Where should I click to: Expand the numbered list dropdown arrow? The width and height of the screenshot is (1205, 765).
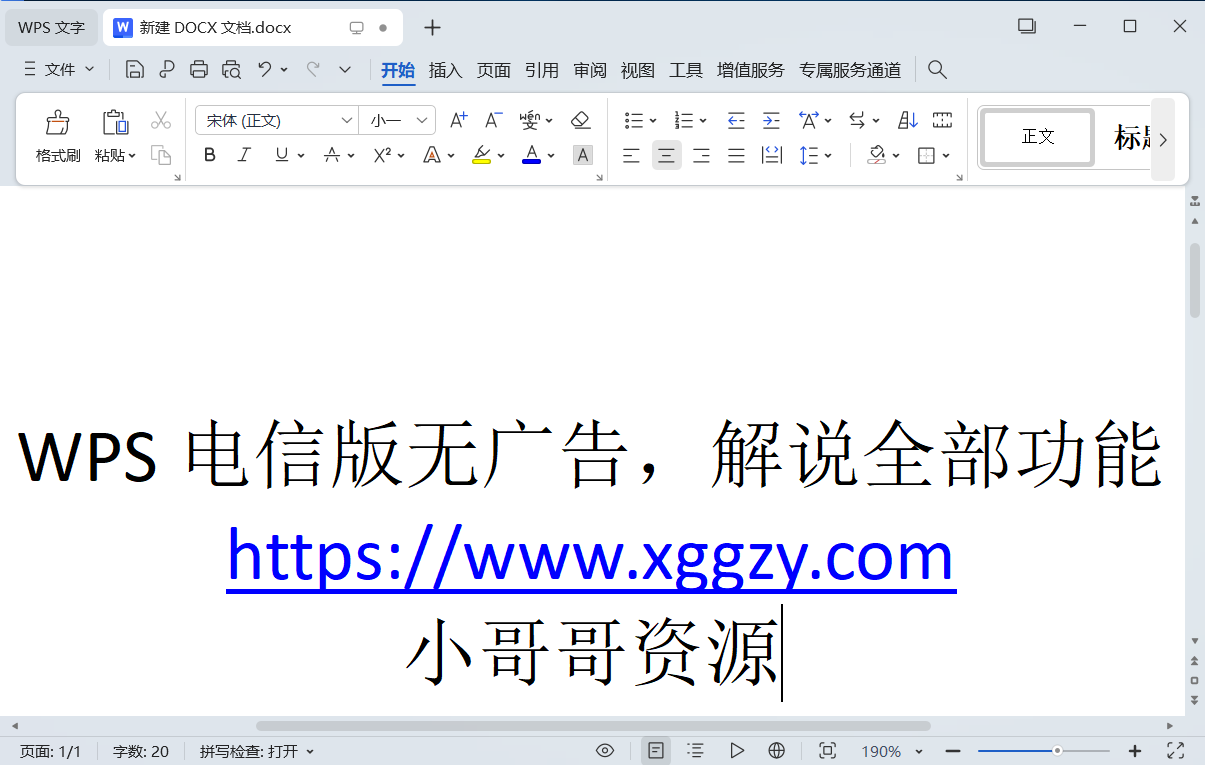click(x=703, y=122)
